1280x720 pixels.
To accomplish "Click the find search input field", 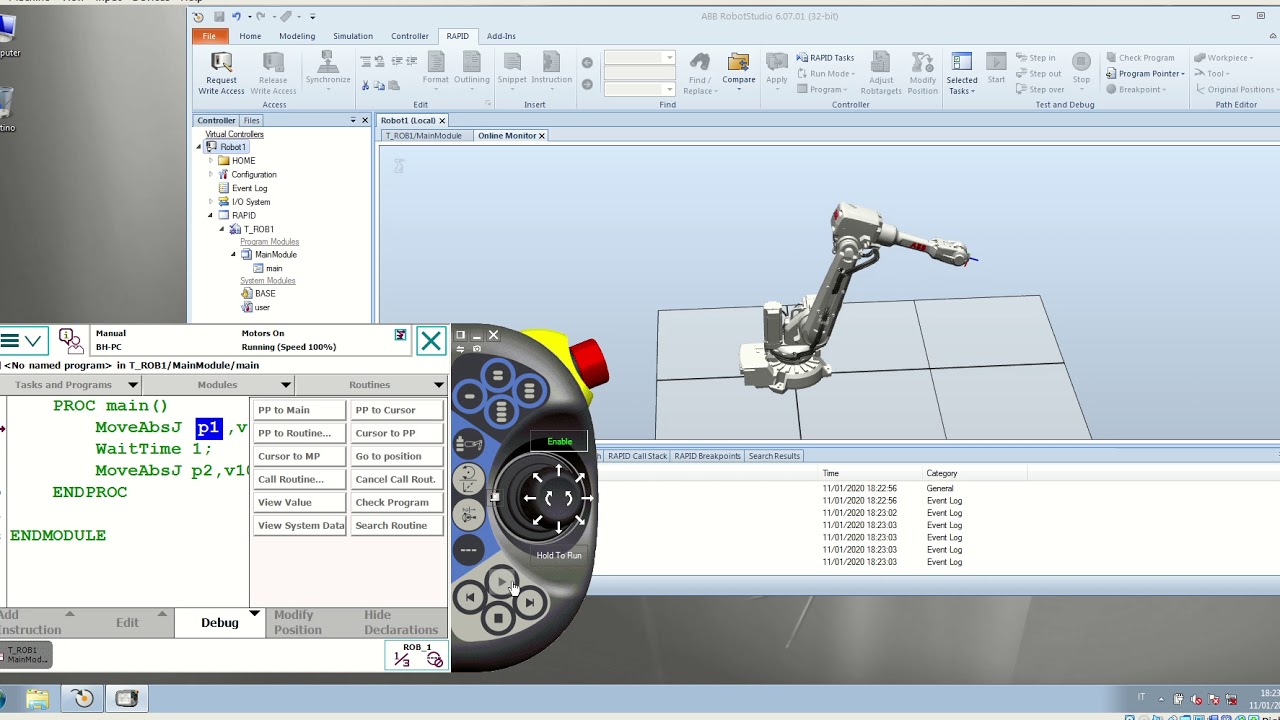I will (x=639, y=58).
